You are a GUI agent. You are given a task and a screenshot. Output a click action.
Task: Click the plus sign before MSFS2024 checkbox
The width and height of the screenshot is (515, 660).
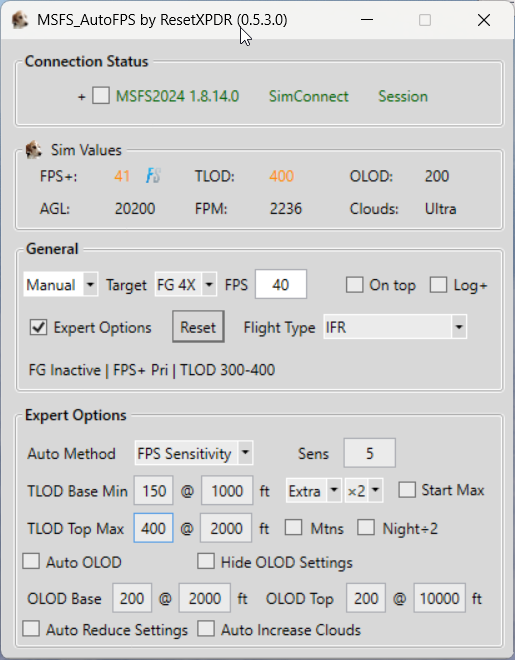click(82, 97)
